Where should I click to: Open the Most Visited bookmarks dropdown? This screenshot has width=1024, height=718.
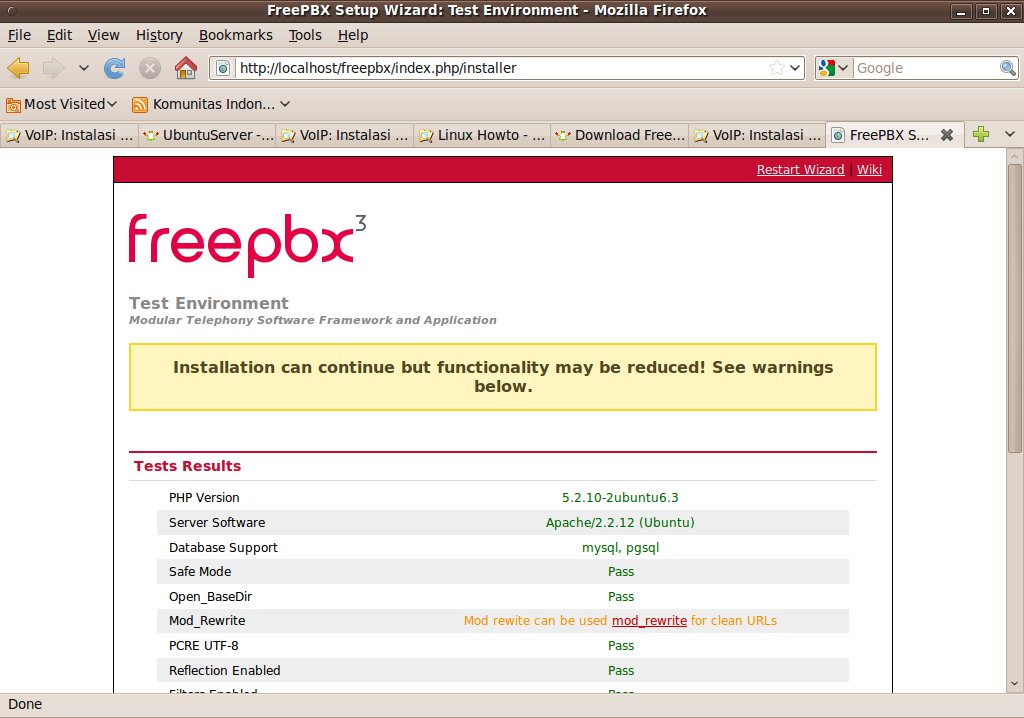pos(62,104)
